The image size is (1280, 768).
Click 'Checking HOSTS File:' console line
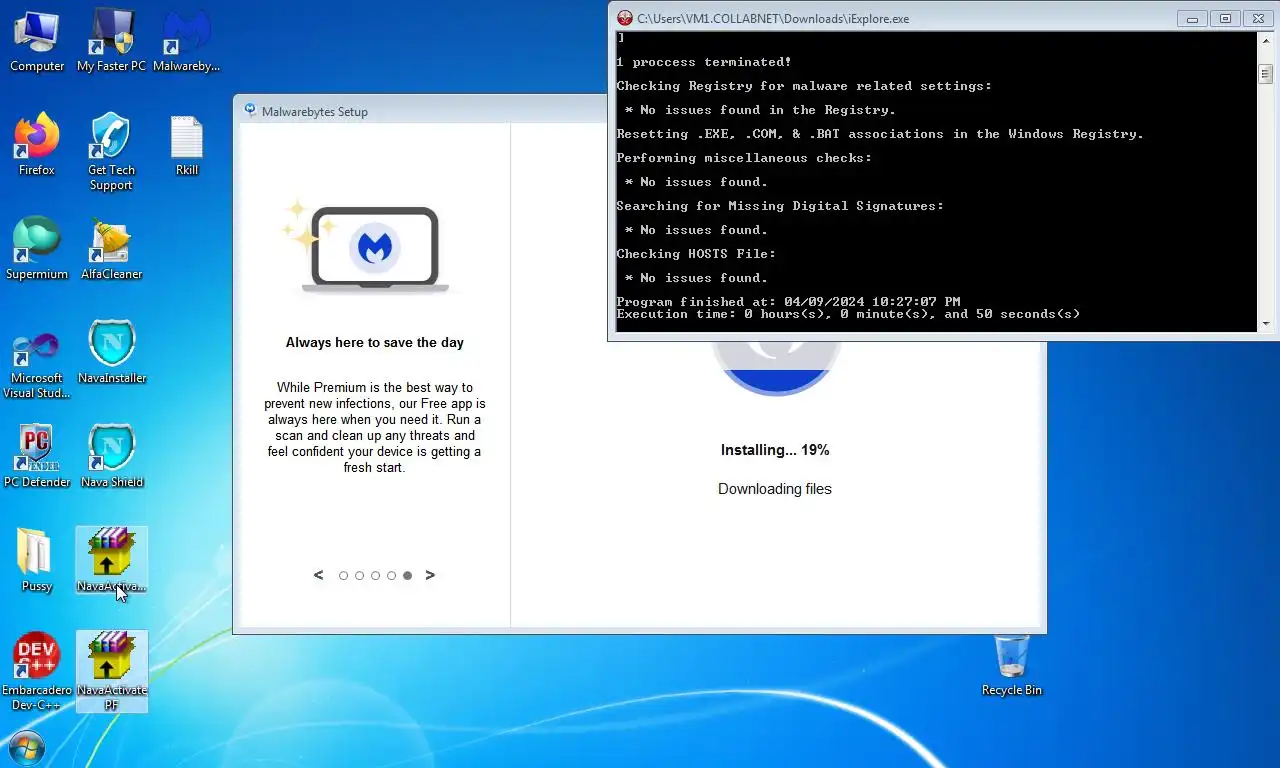tap(696, 254)
